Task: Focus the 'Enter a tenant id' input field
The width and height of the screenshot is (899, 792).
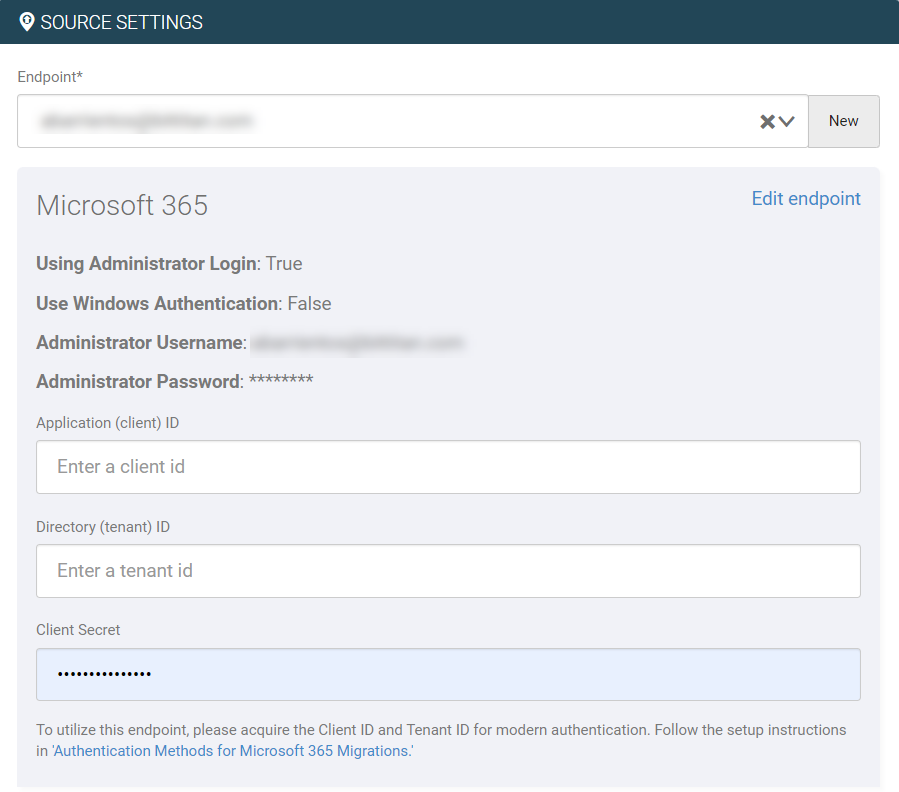Action: pyautogui.click(x=448, y=571)
